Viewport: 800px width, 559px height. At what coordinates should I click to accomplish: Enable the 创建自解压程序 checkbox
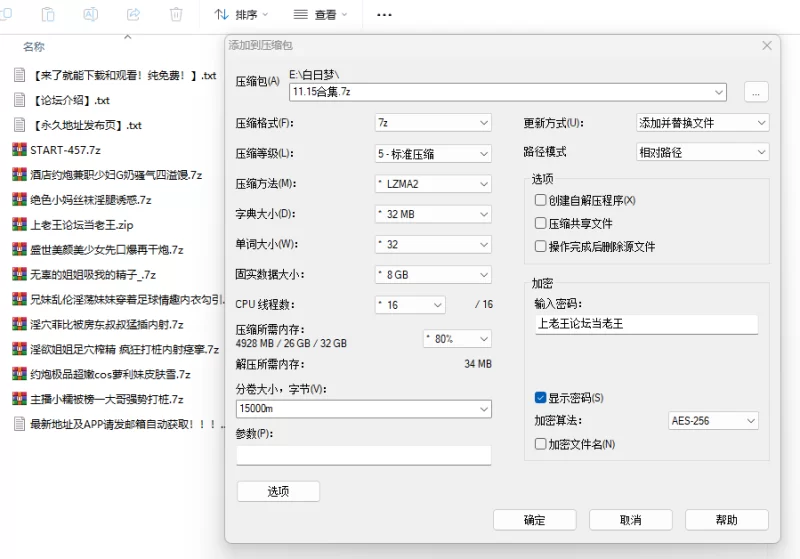(541, 200)
